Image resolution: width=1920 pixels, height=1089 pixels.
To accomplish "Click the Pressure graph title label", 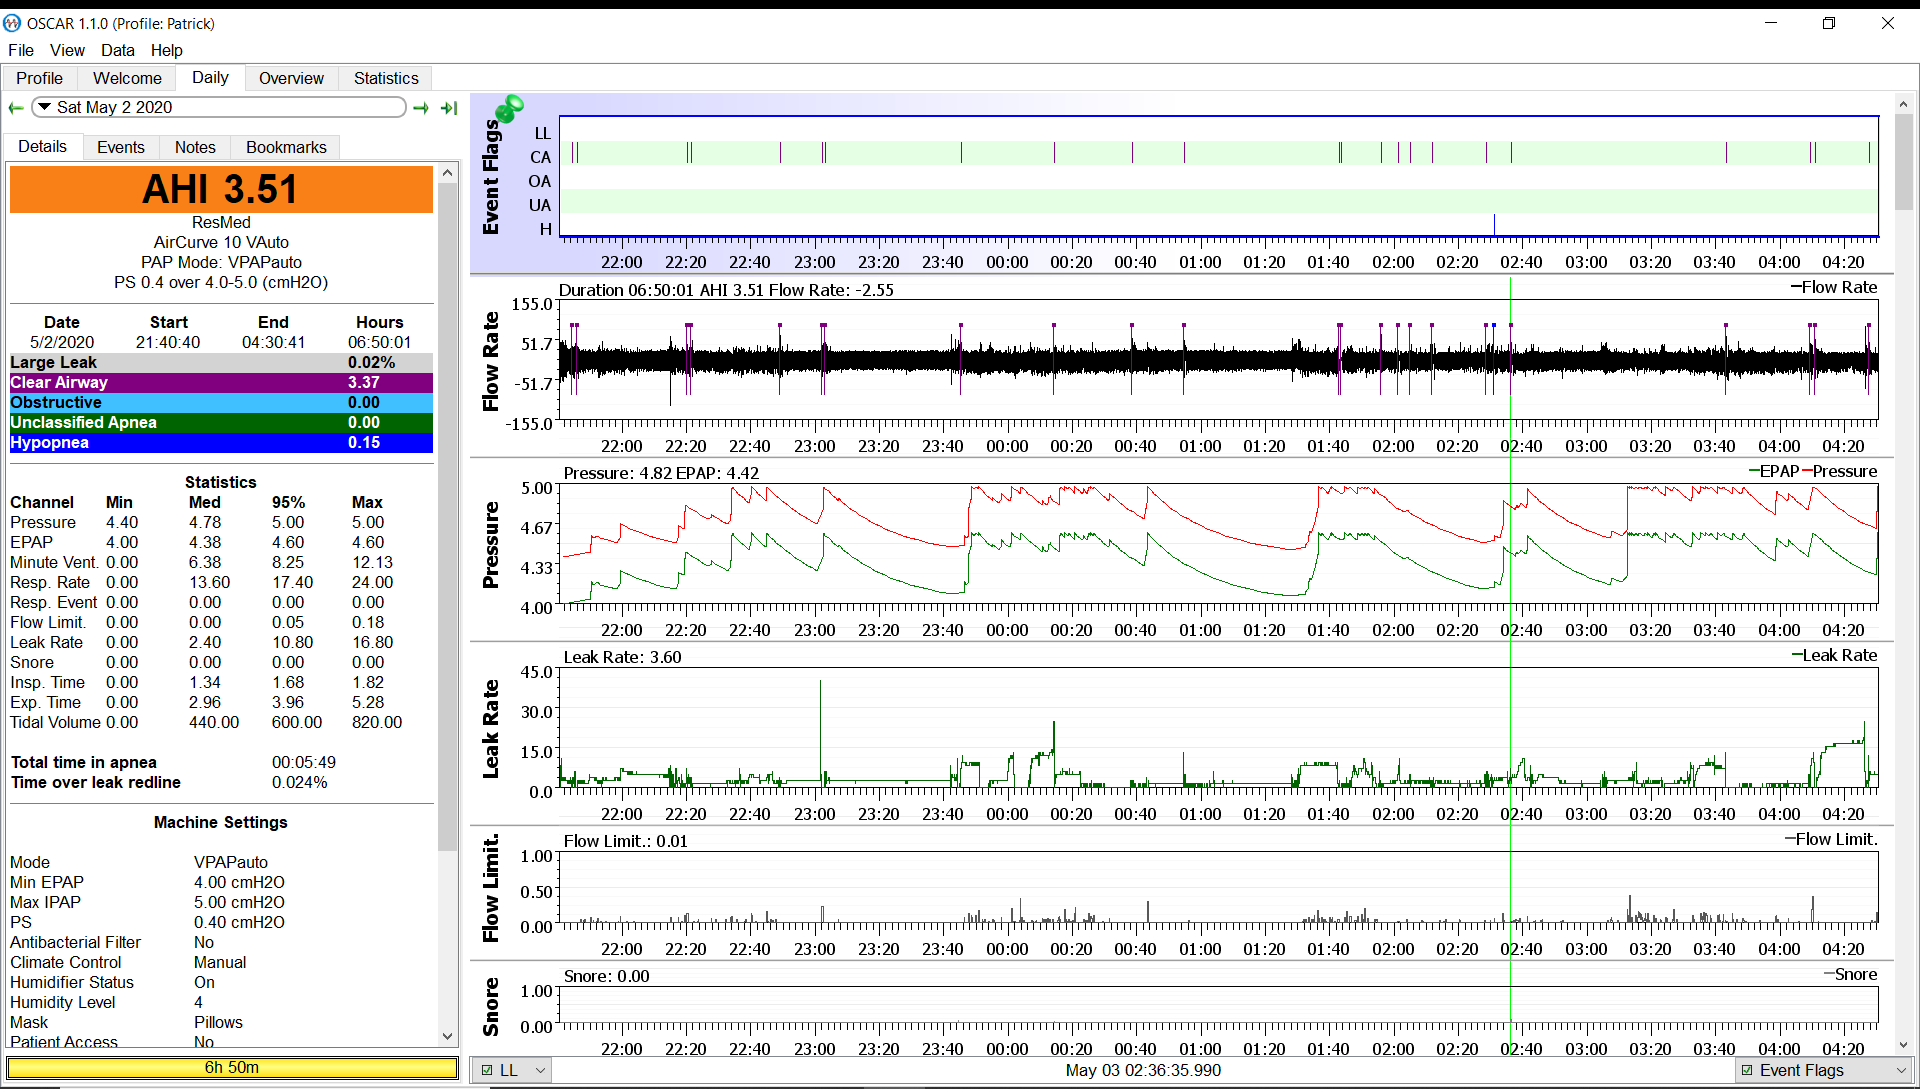I will (490, 545).
